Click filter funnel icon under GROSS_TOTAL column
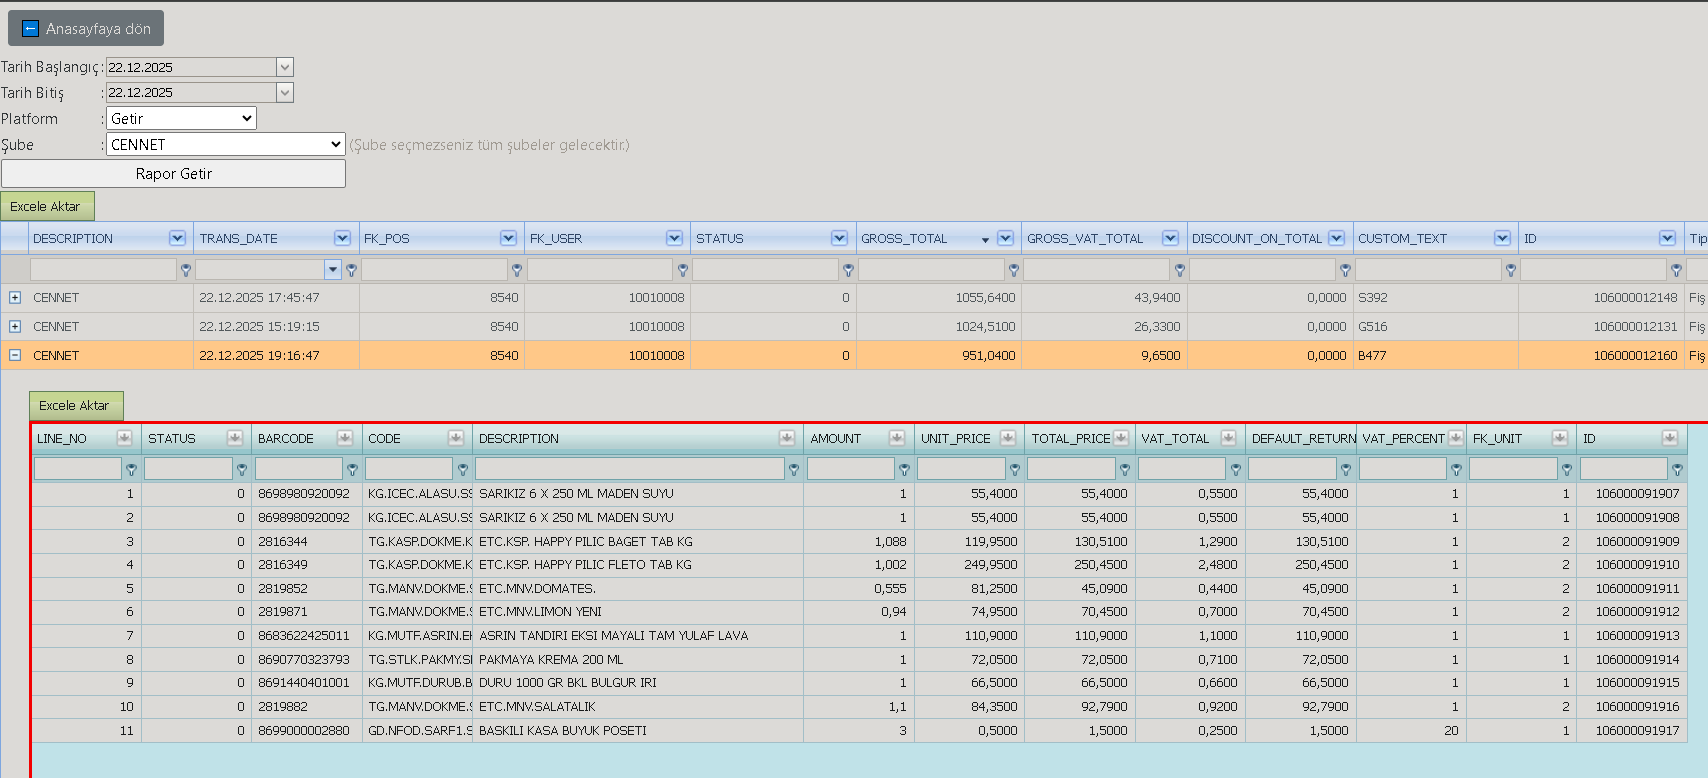1708x778 pixels. [x=1014, y=270]
